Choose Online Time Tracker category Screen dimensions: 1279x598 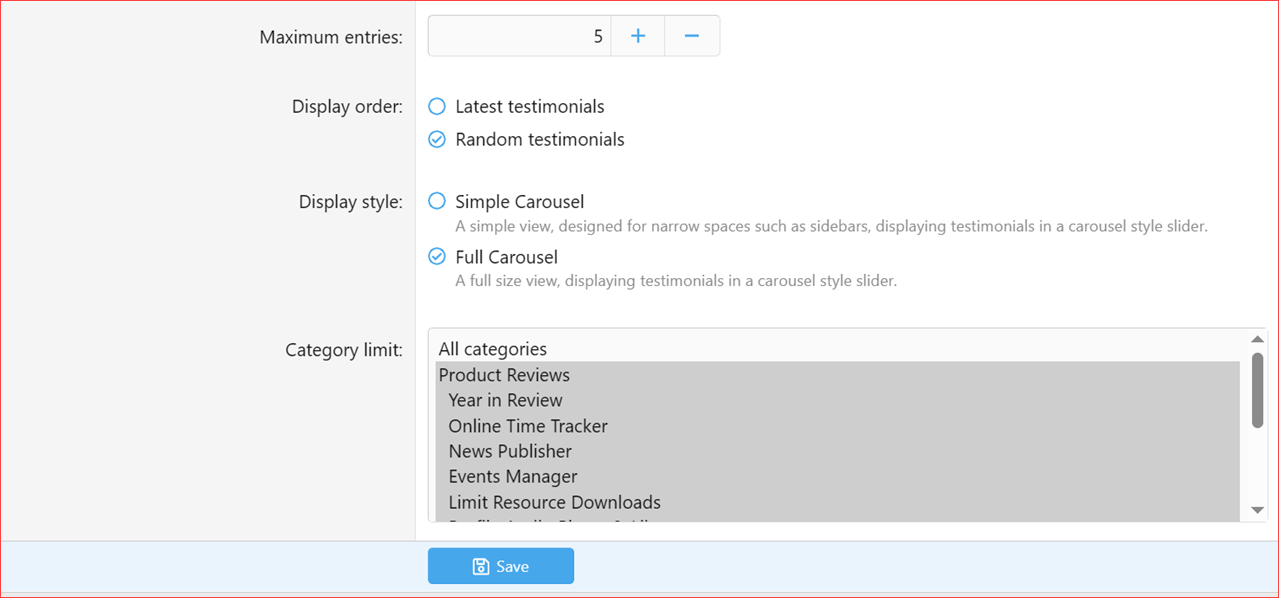[527, 426]
